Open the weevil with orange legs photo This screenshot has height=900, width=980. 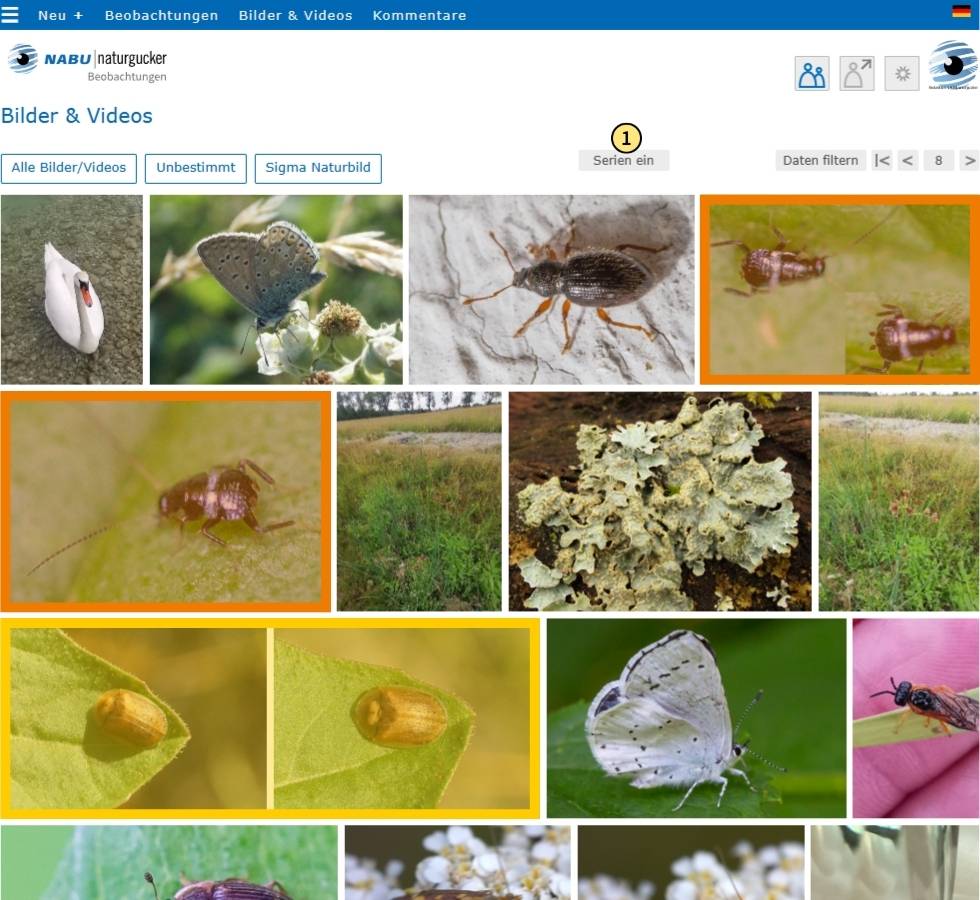(x=551, y=289)
